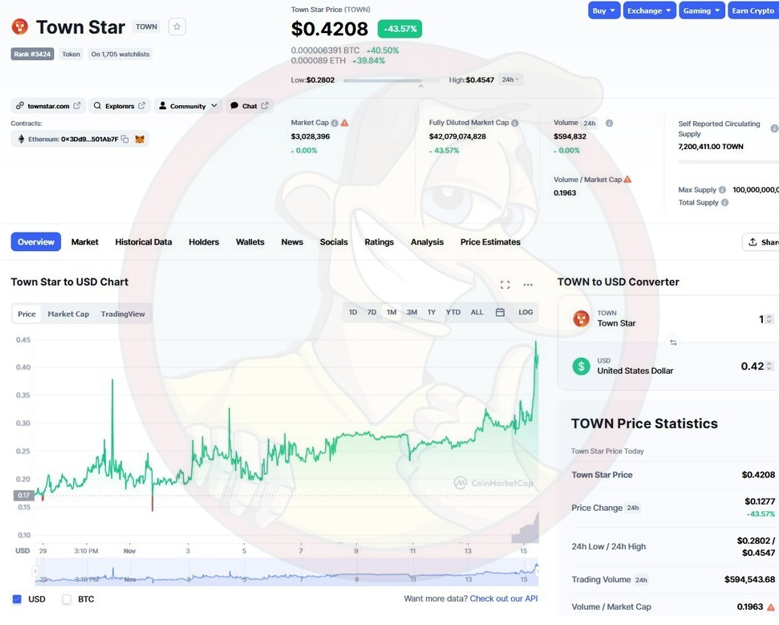Viewport: 779px width, 625px height.
Task: Open the Holders tab
Action: (204, 242)
